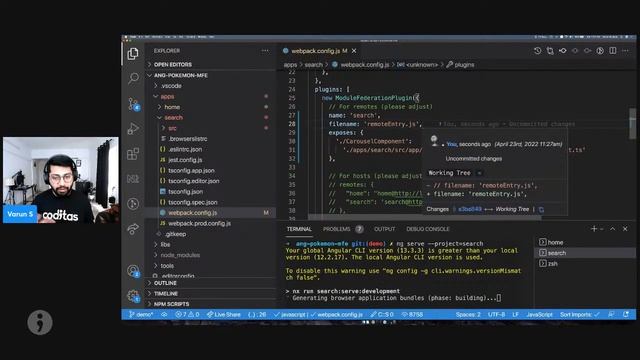Expand the tools folder
The height and width of the screenshot is (360, 640).
tap(211, 266)
